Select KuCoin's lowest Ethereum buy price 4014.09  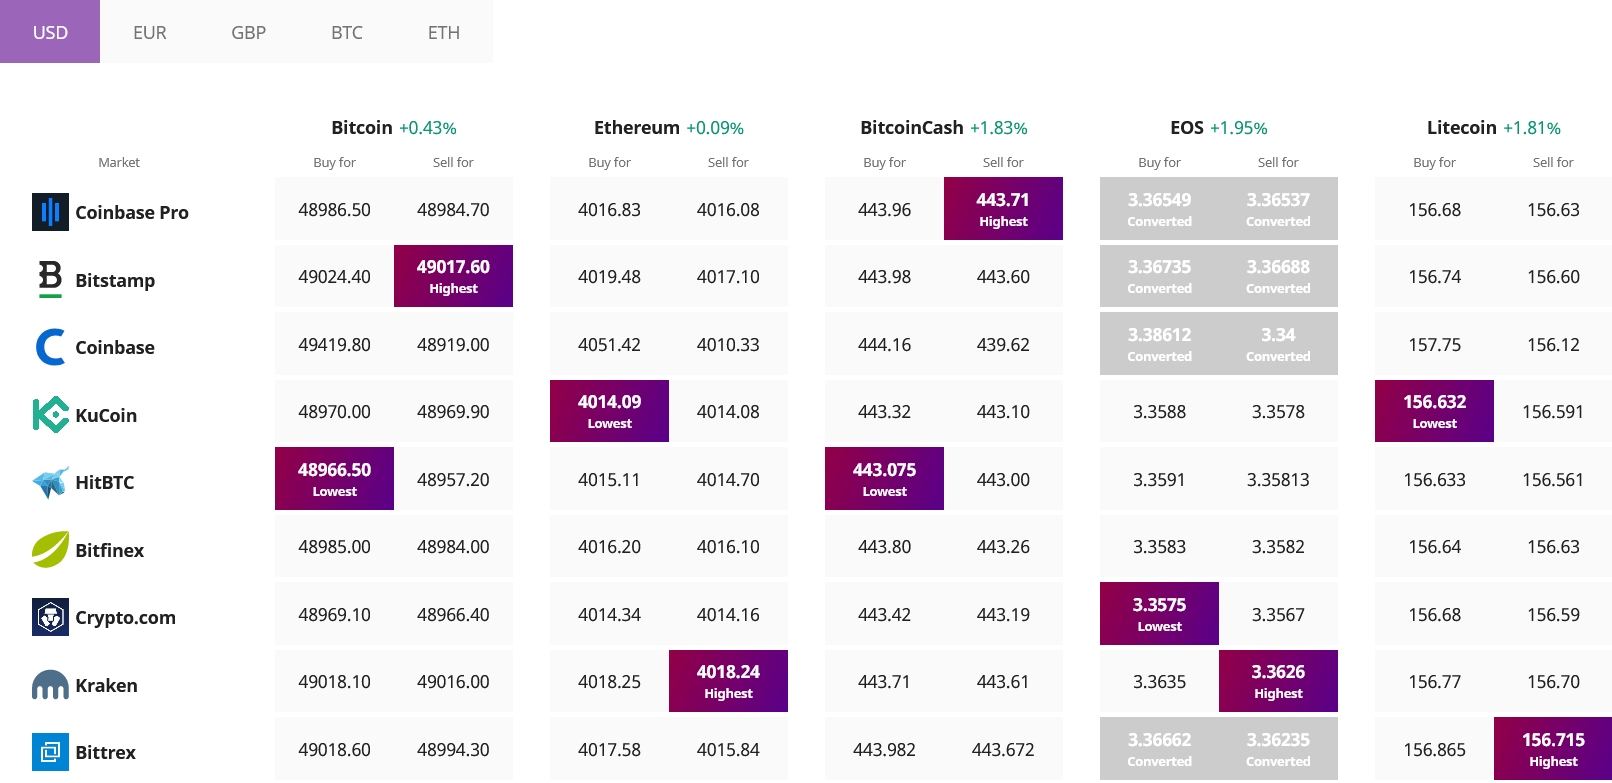click(x=609, y=411)
